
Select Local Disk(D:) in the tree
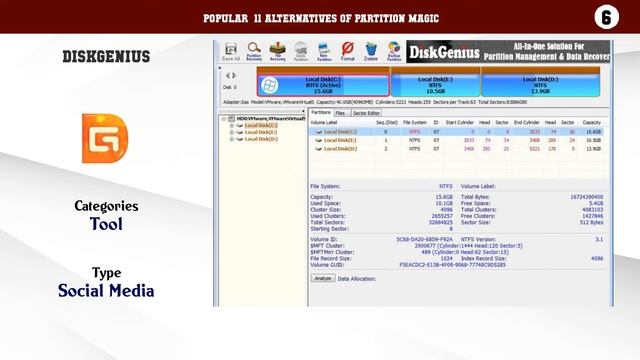click(261, 139)
